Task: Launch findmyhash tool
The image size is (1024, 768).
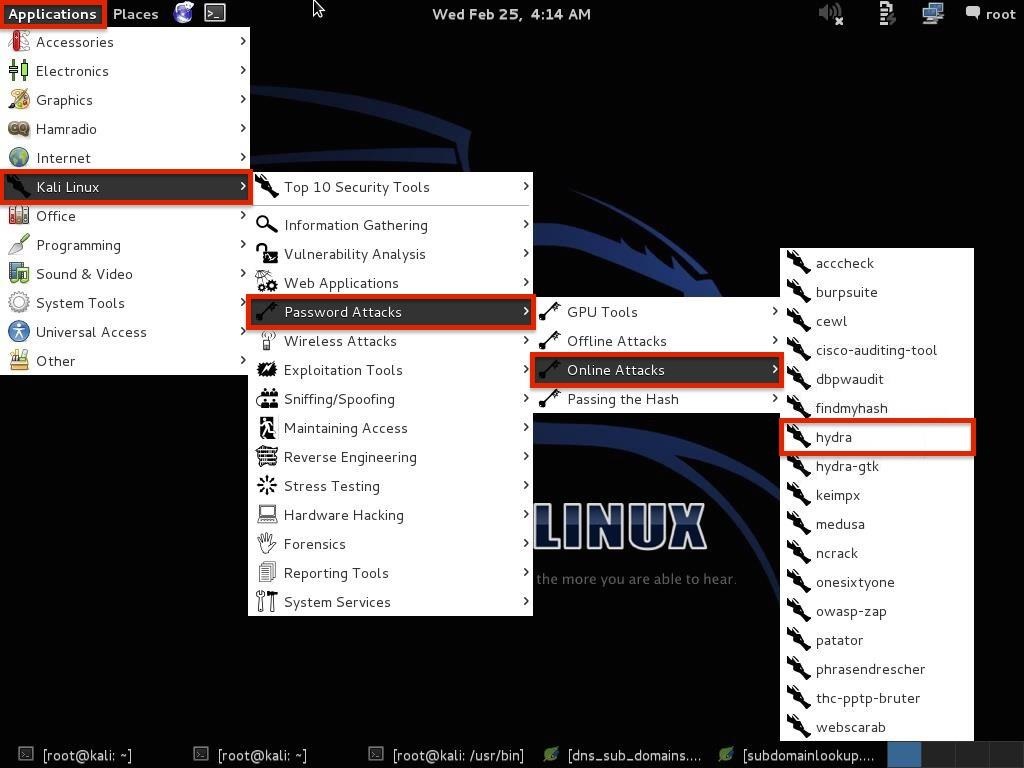Action: (x=876, y=408)
